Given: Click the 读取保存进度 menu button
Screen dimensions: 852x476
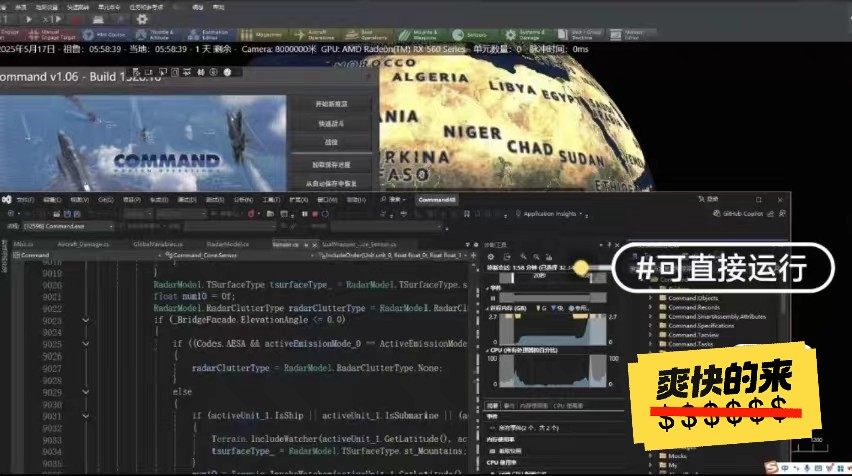Looking at the screenshot, I should pos(332,163).
